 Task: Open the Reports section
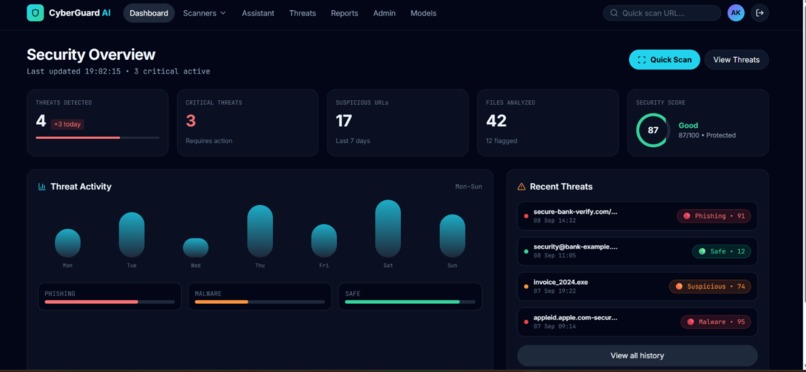coord(344,13)
